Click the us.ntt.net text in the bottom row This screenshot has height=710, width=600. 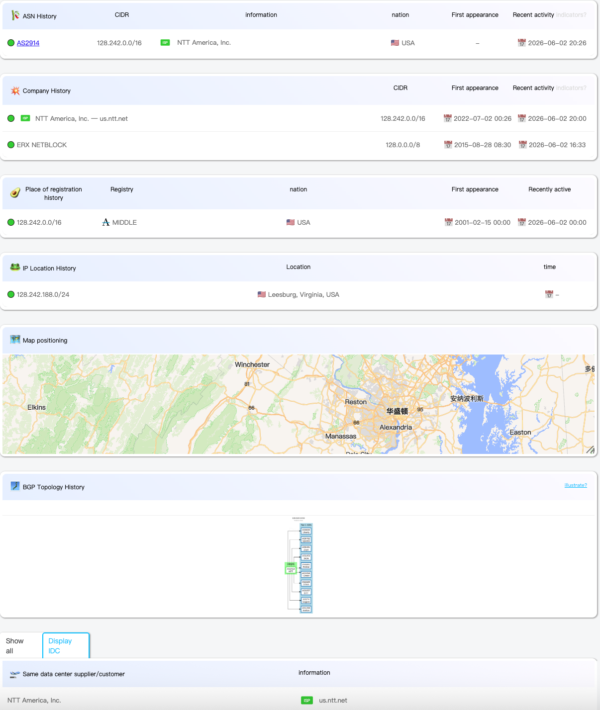pos(333,700)
